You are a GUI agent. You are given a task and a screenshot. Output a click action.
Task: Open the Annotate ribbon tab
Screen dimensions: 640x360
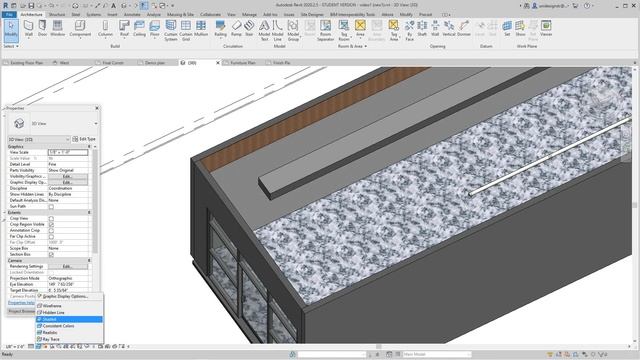[132, 14]
